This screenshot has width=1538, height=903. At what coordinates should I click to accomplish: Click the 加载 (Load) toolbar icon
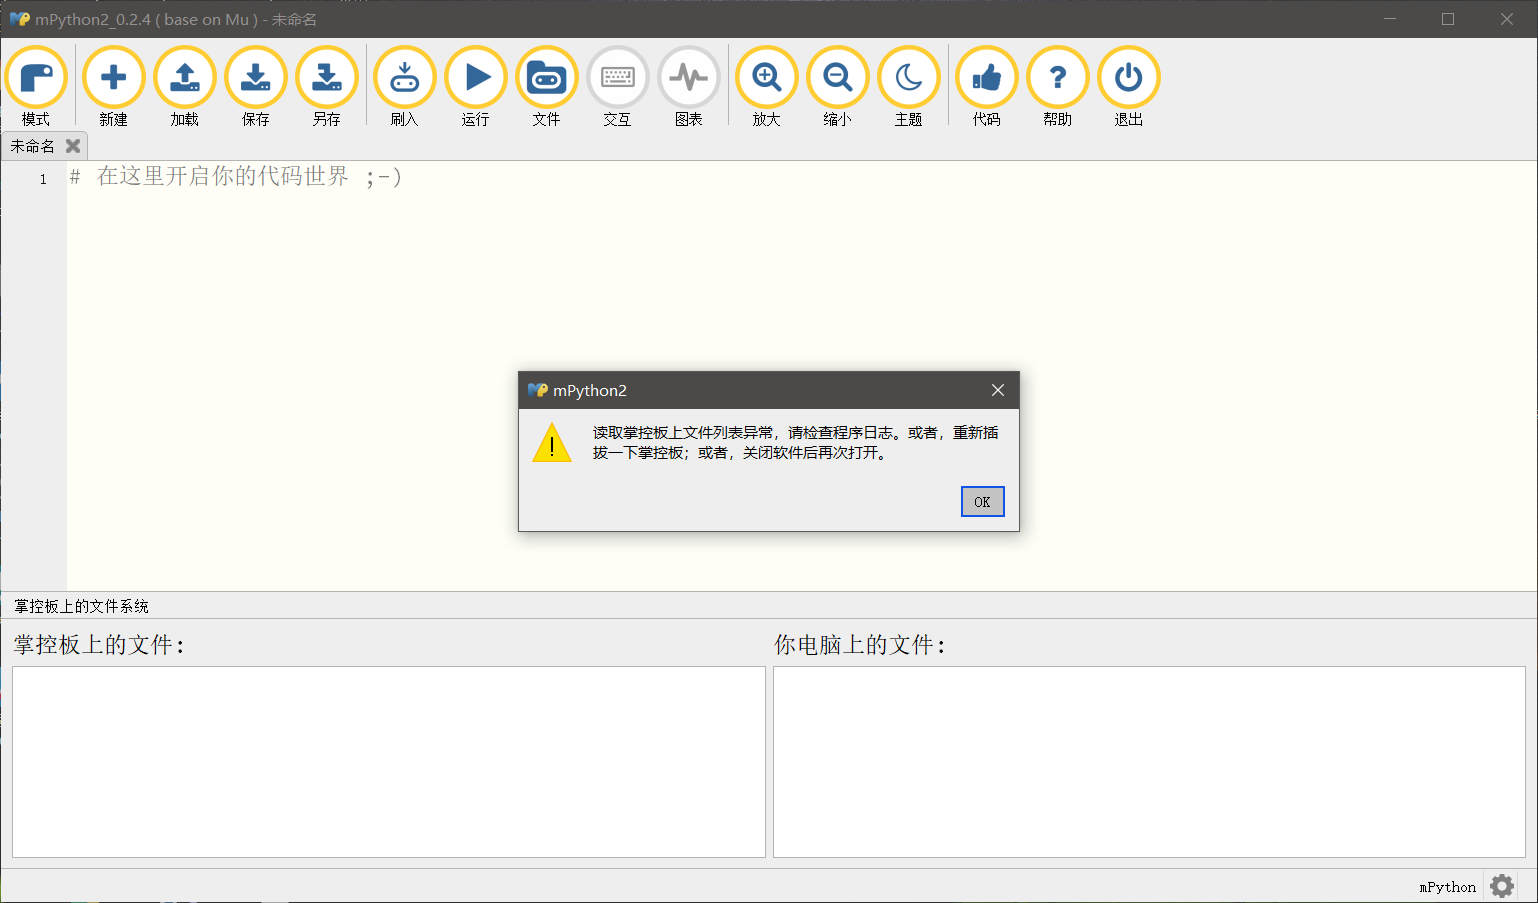click(x=185, y=78)
